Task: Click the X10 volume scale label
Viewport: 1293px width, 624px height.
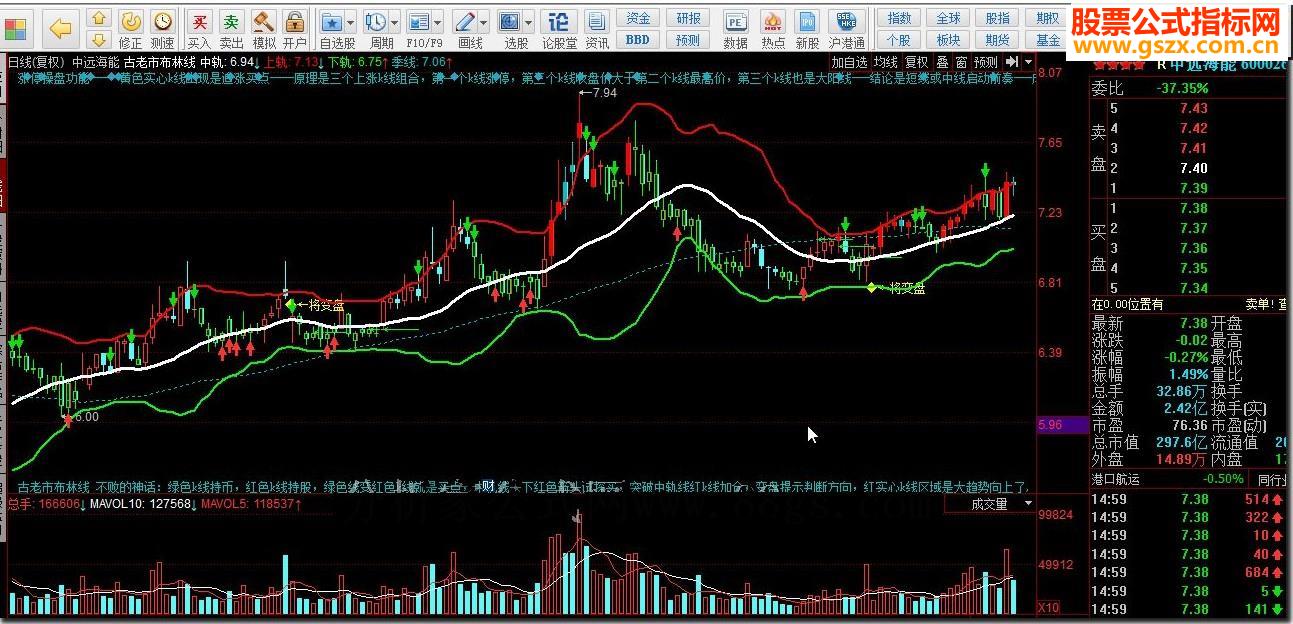Action: pyautogui.click(x=1049, y=607)
